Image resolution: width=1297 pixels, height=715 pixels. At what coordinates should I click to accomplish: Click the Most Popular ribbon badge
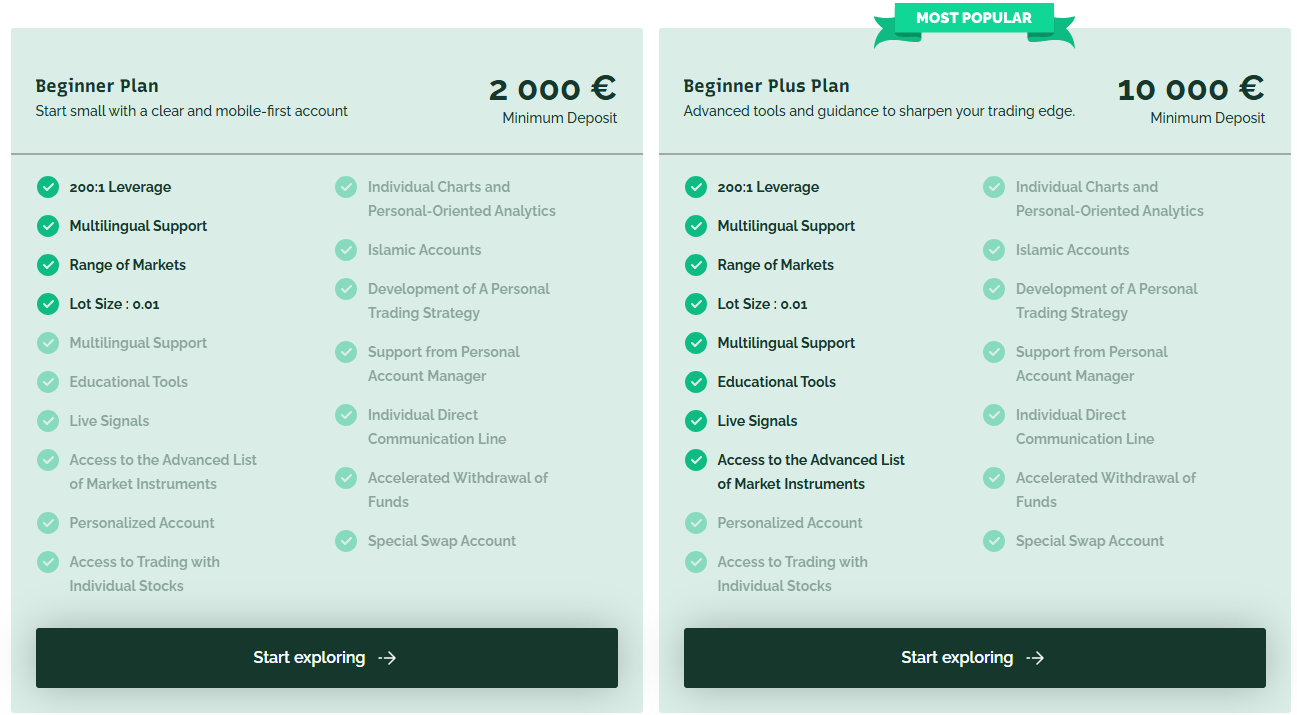[x=974, y=19]
